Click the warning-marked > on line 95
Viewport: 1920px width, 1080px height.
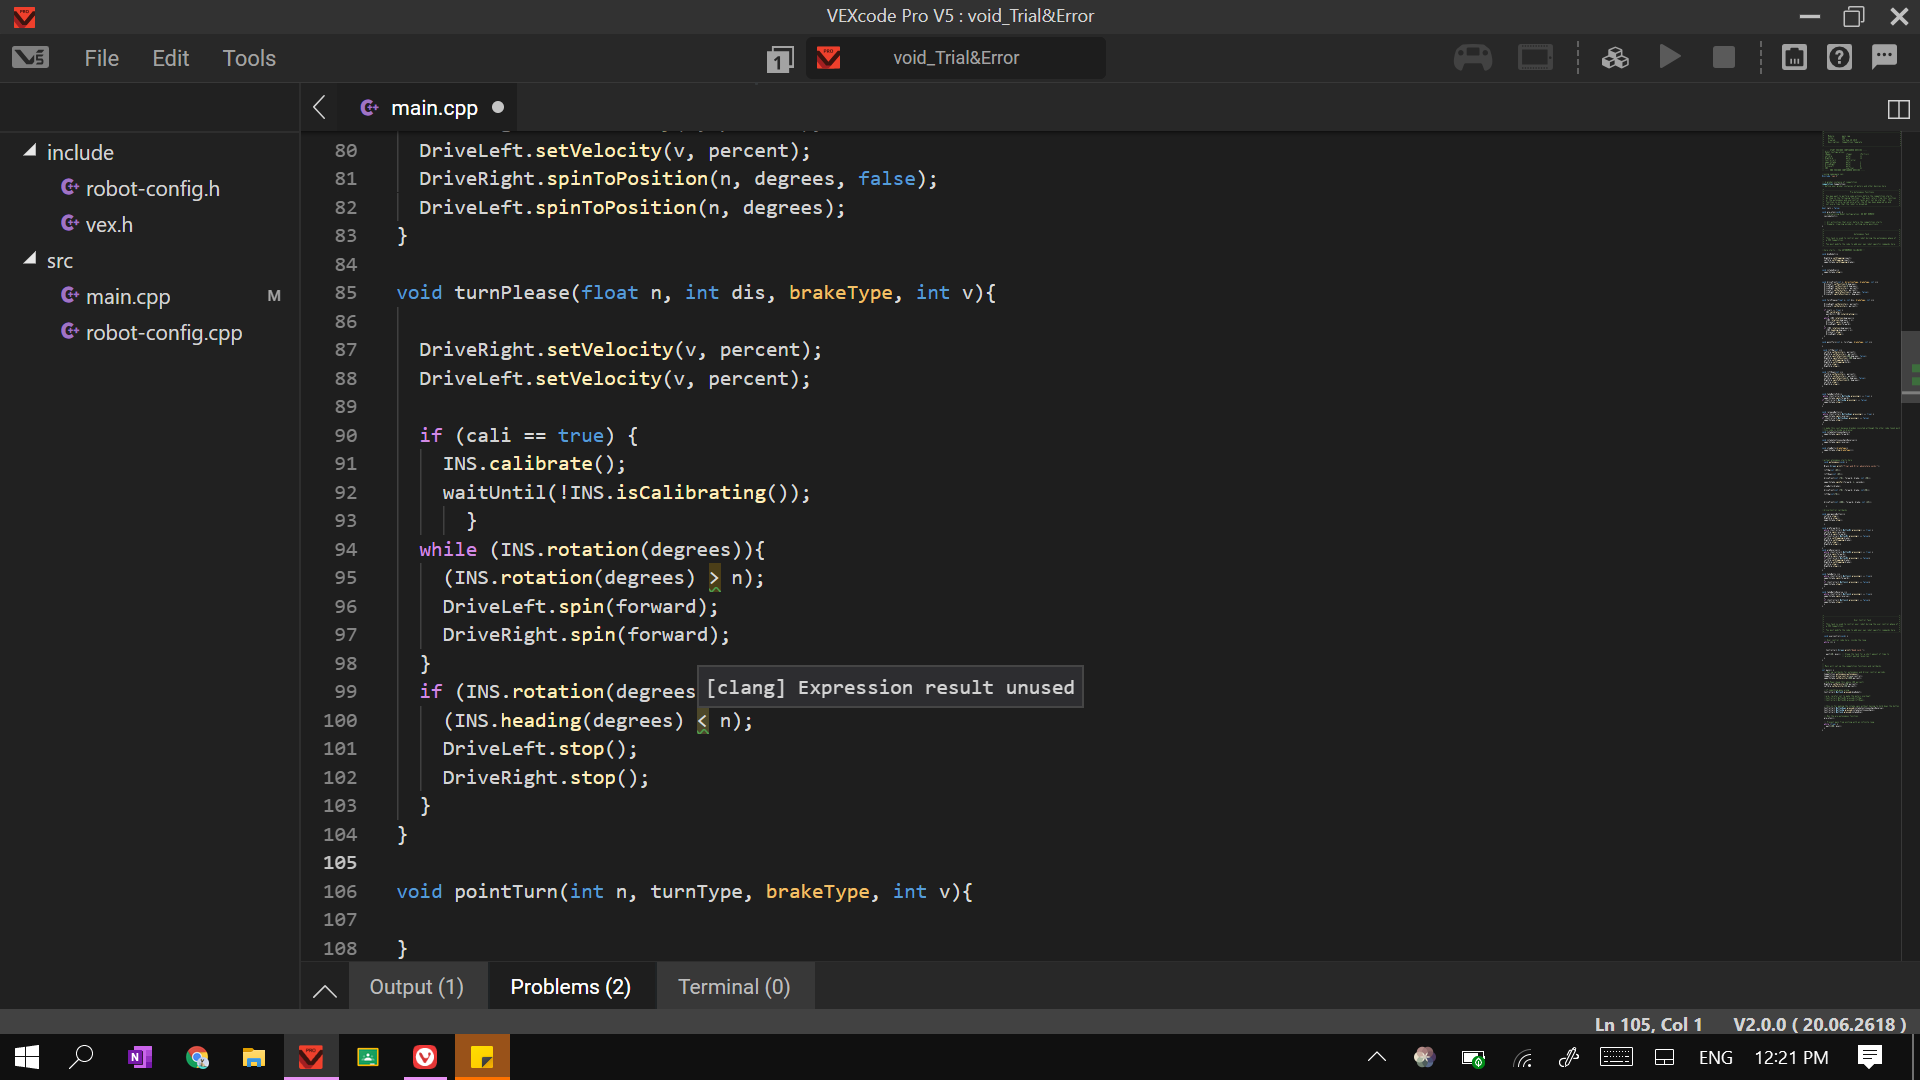[714, 578]
